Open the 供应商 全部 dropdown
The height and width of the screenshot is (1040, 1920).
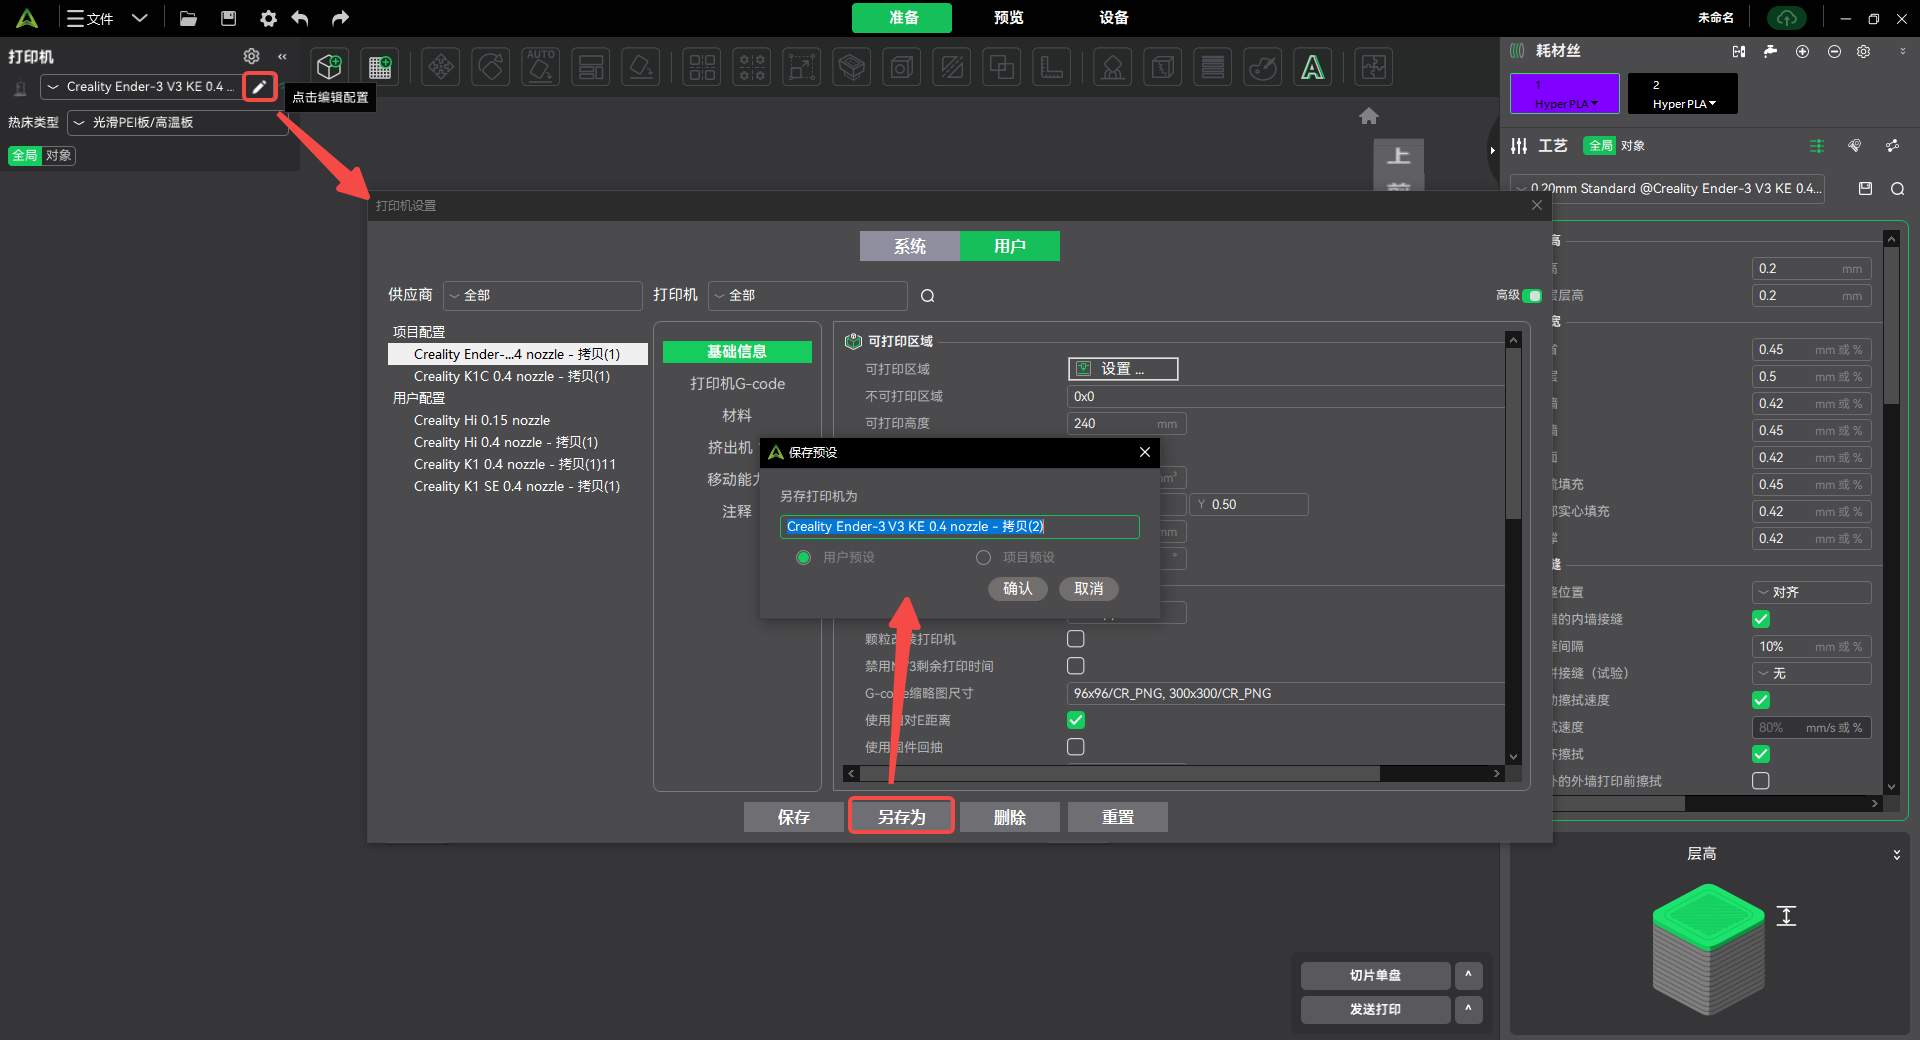(x=543, y=296)
